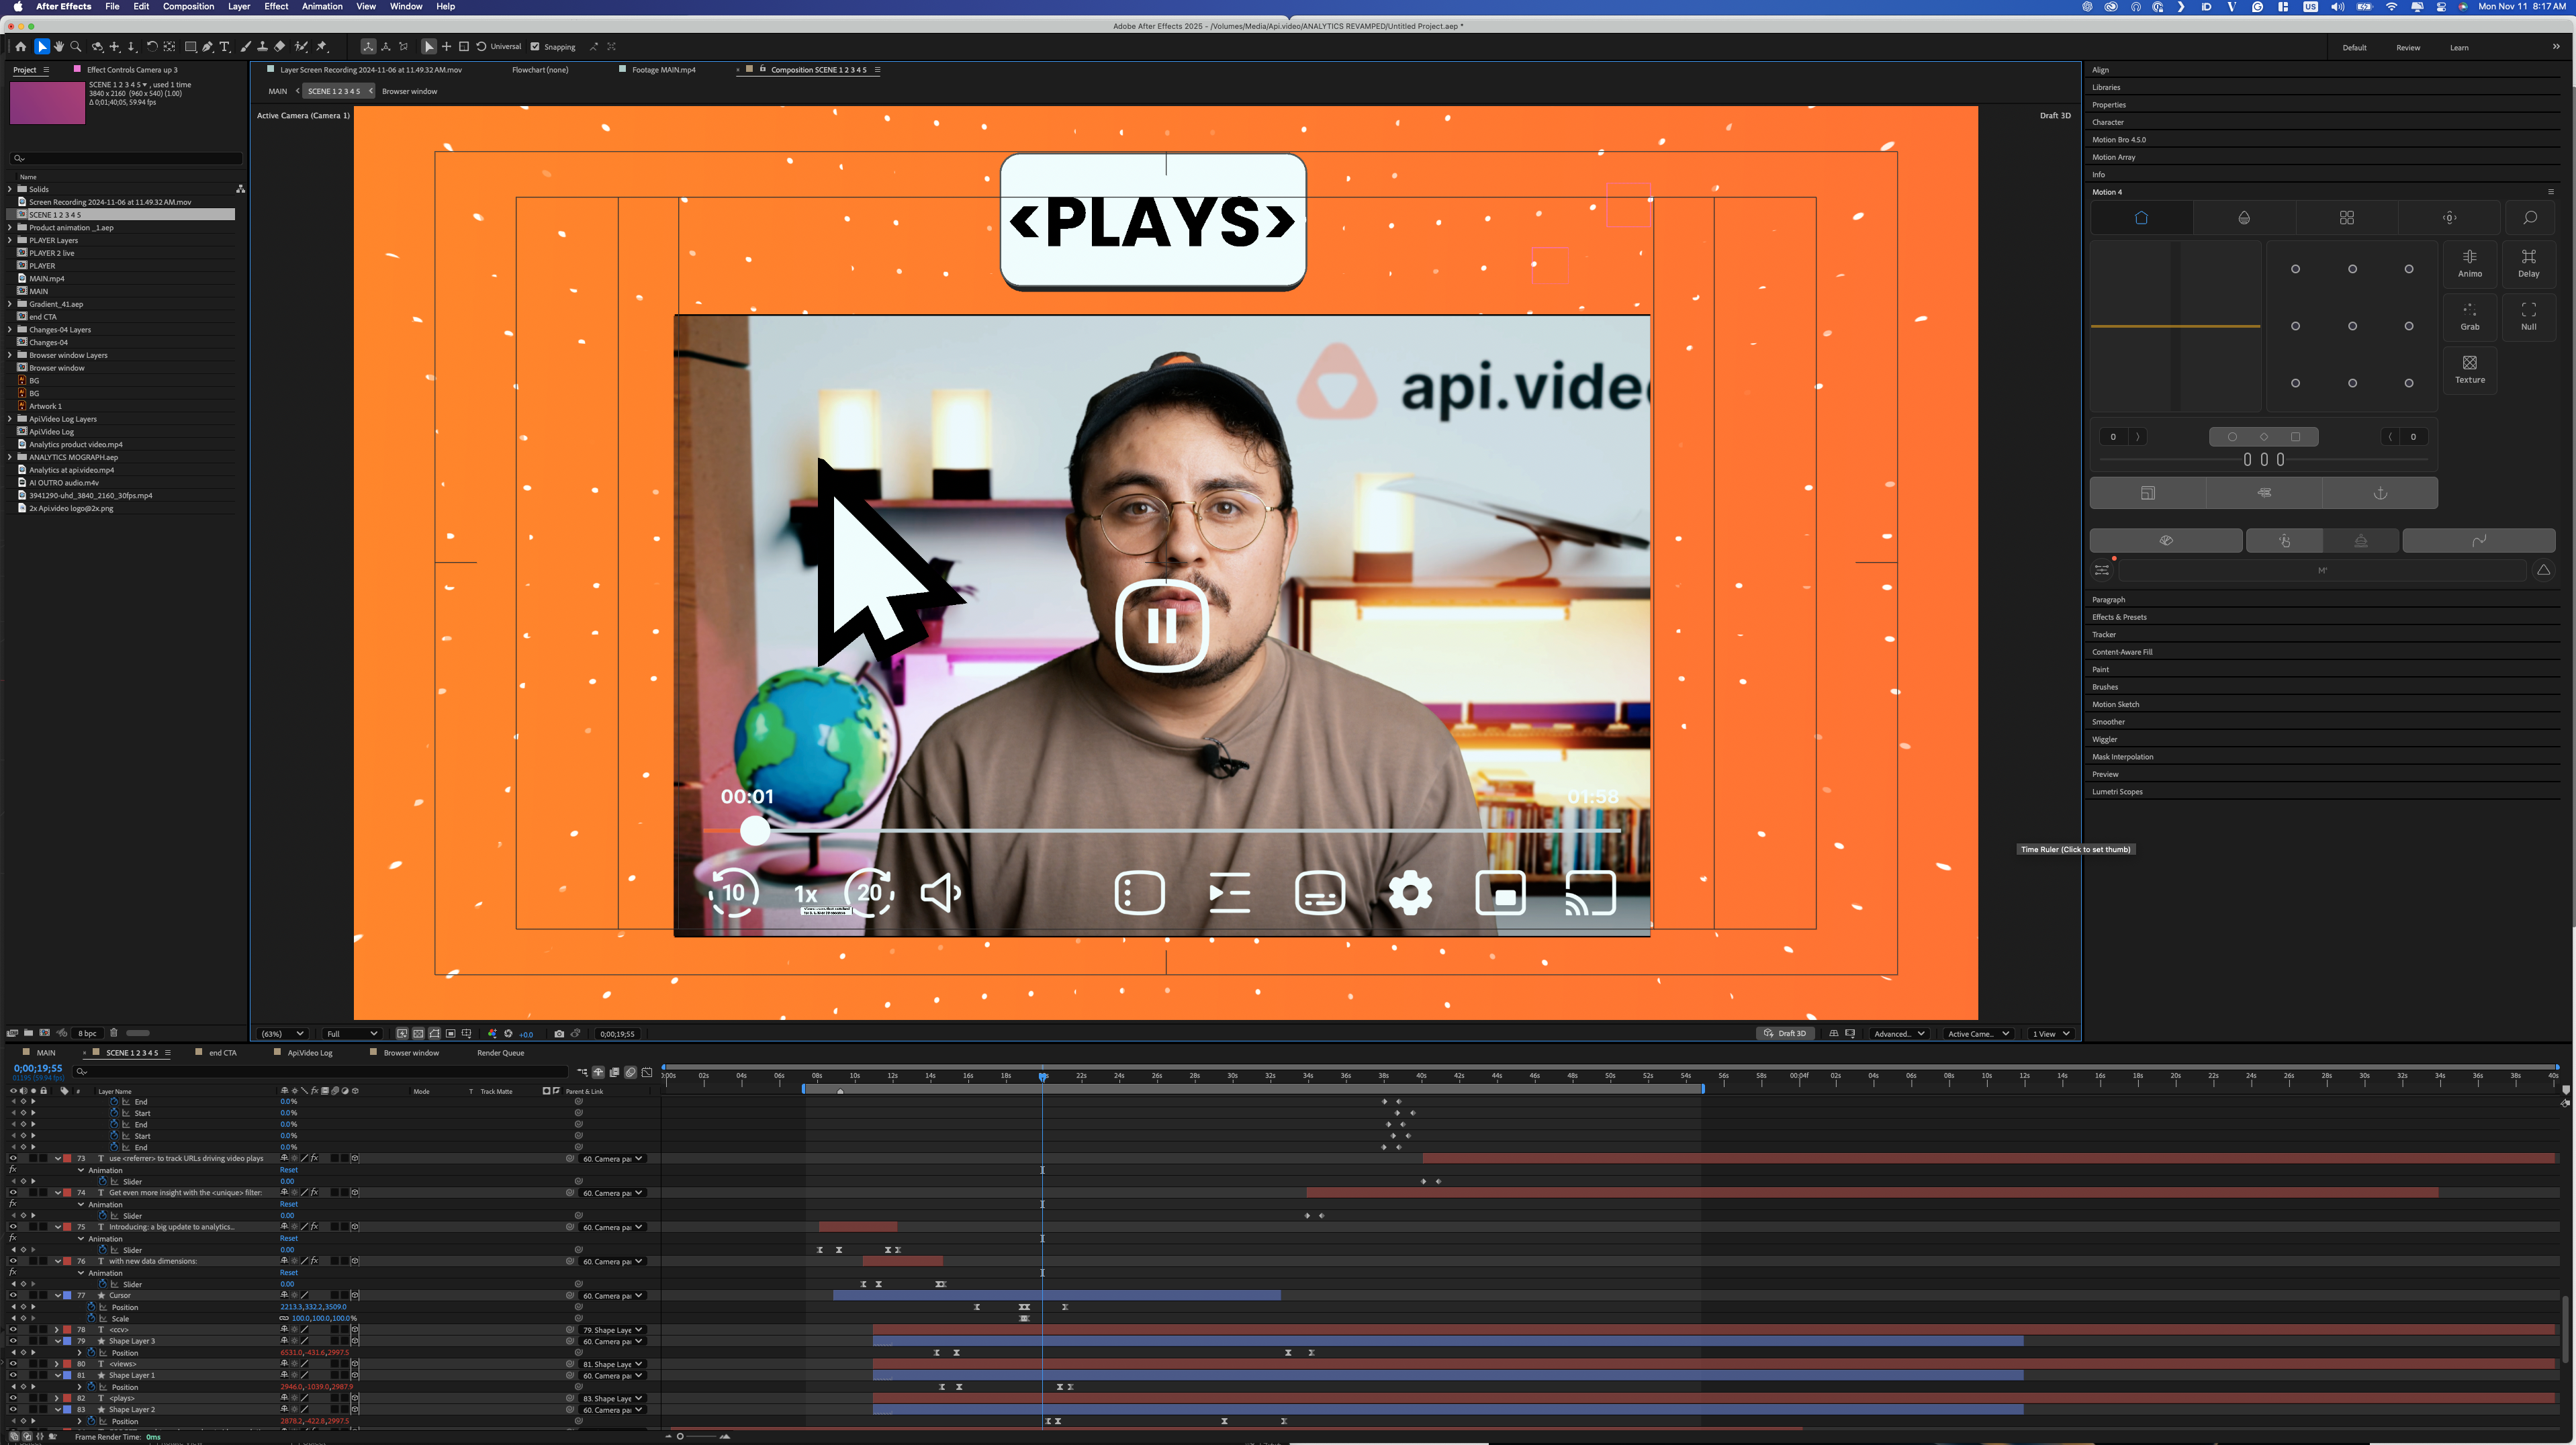Click the current timecode 0;00;19;55
This screenshot has height=1445, width=2576.
(38, 1069)
